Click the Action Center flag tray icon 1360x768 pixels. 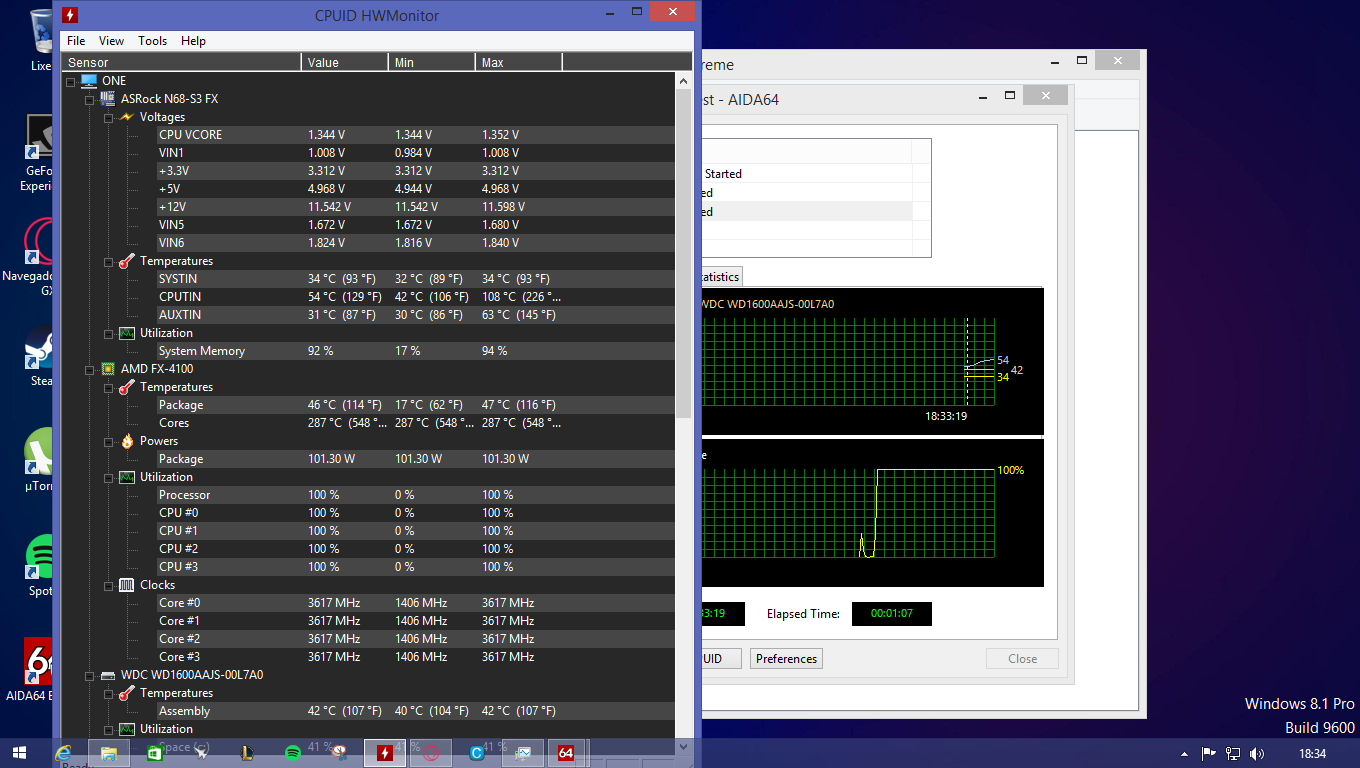coord(1209,754)
